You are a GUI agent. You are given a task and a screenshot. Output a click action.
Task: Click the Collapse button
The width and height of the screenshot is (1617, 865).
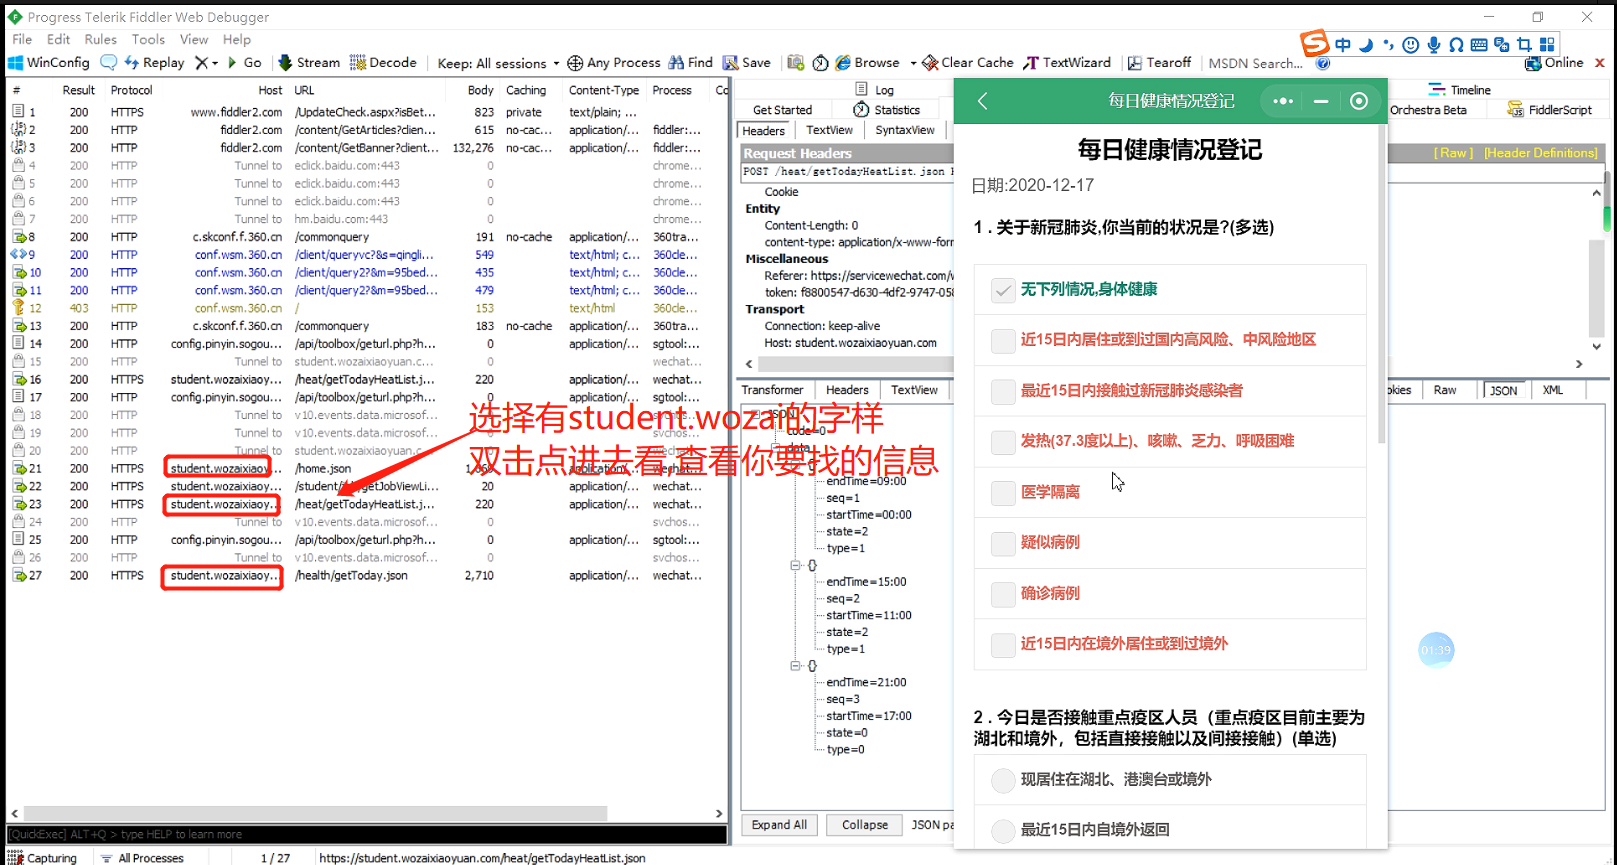864,825
